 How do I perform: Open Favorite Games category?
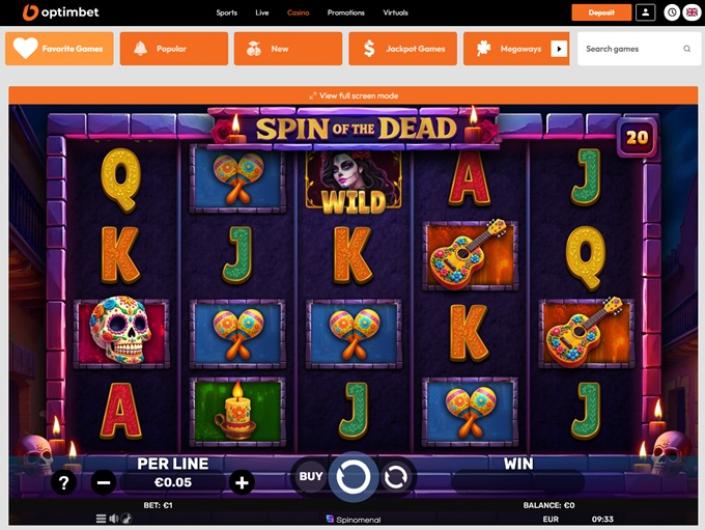[x=59, y=49]
